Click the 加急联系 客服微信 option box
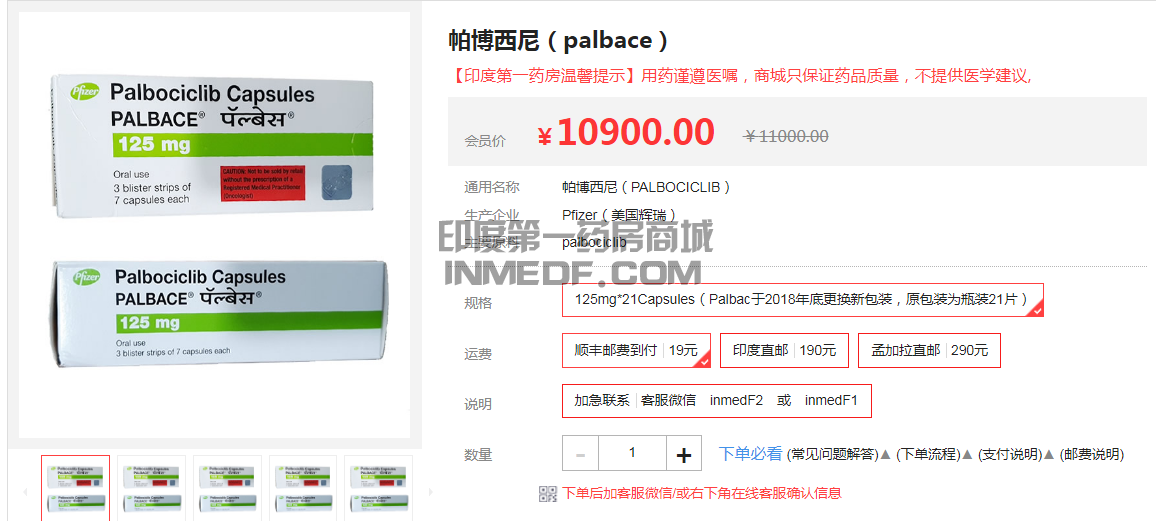 coord(715,401)
